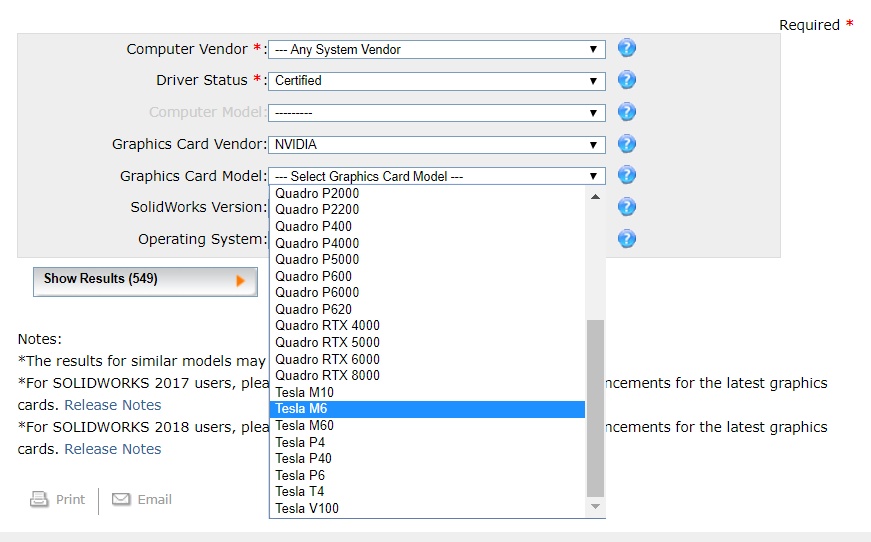The height and width of the screenshot is (542, 871).
Task: Pick Tesla V100 in the list
Action: (x=427, y=508)
